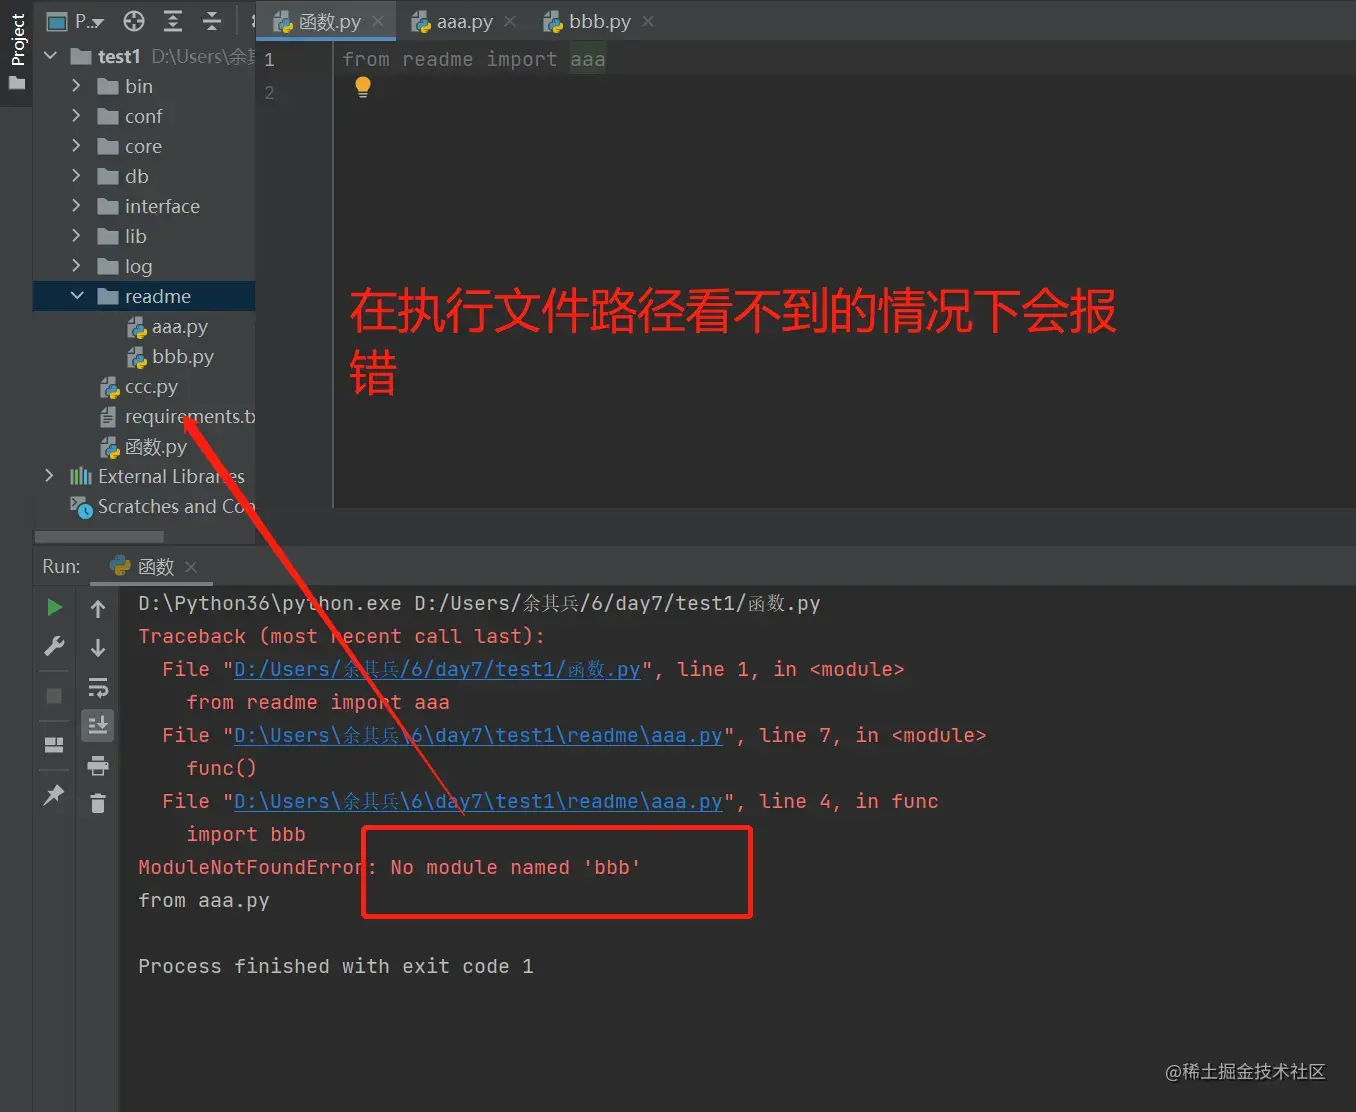Screen dimensions: 1356x1112
Task: Toggle scroll to end of console
Action: click(98, 725)
